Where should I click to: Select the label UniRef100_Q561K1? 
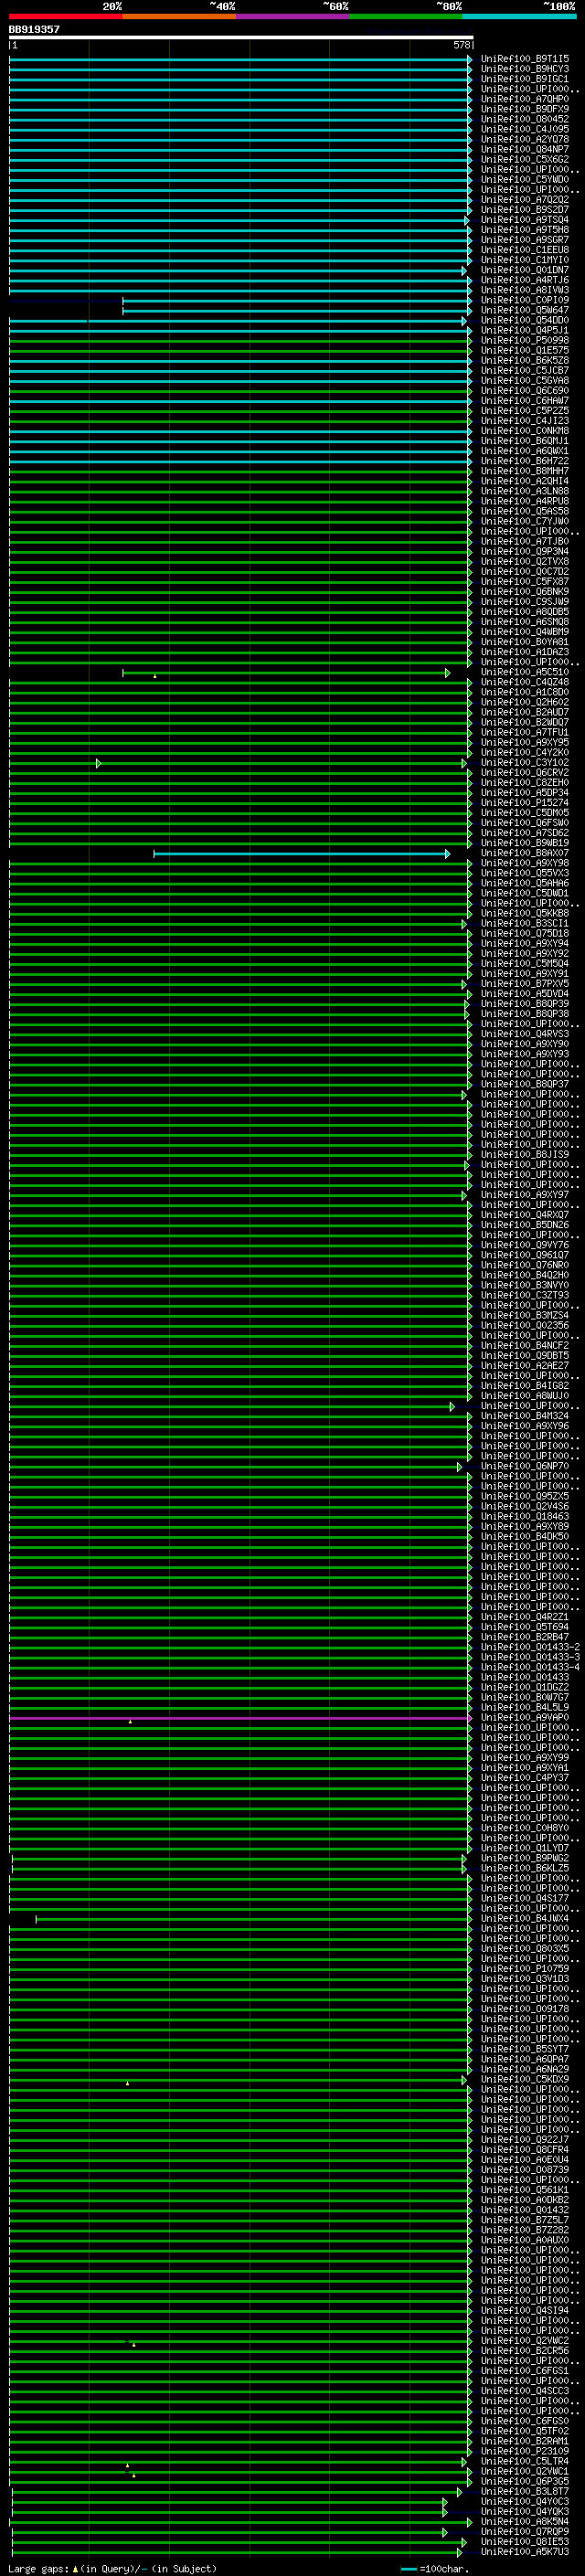click(x=524, y=2189)
